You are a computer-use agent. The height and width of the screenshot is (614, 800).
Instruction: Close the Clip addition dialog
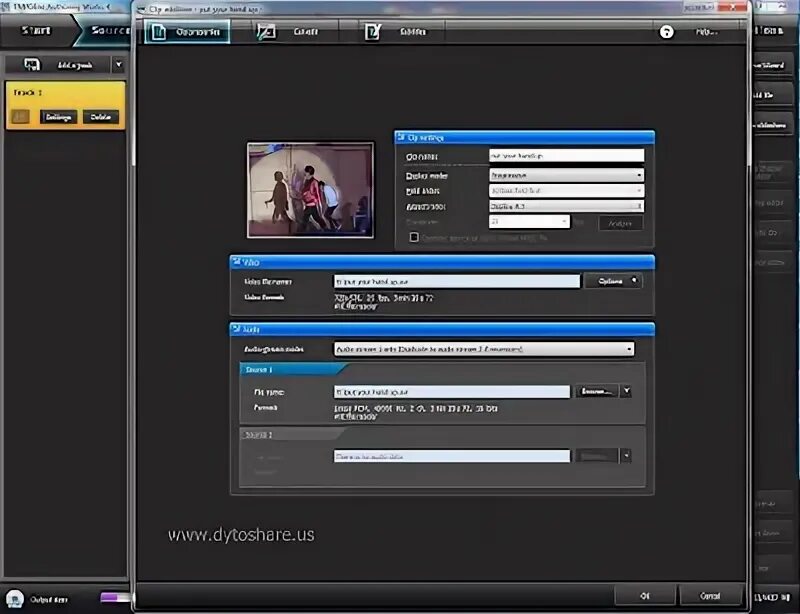click(732, 7)
